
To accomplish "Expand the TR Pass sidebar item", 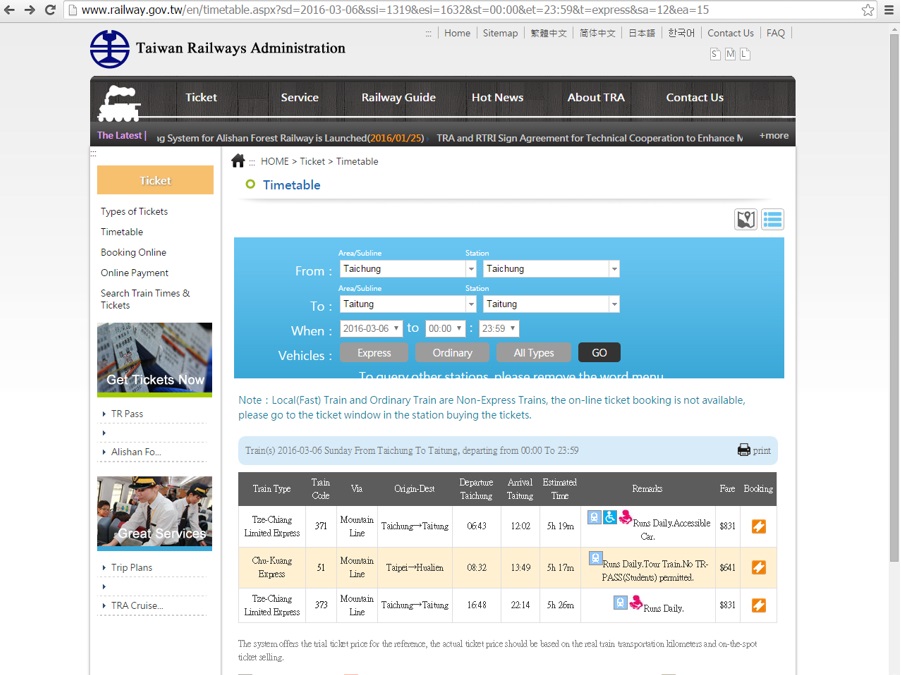I will tap(127, 414).
